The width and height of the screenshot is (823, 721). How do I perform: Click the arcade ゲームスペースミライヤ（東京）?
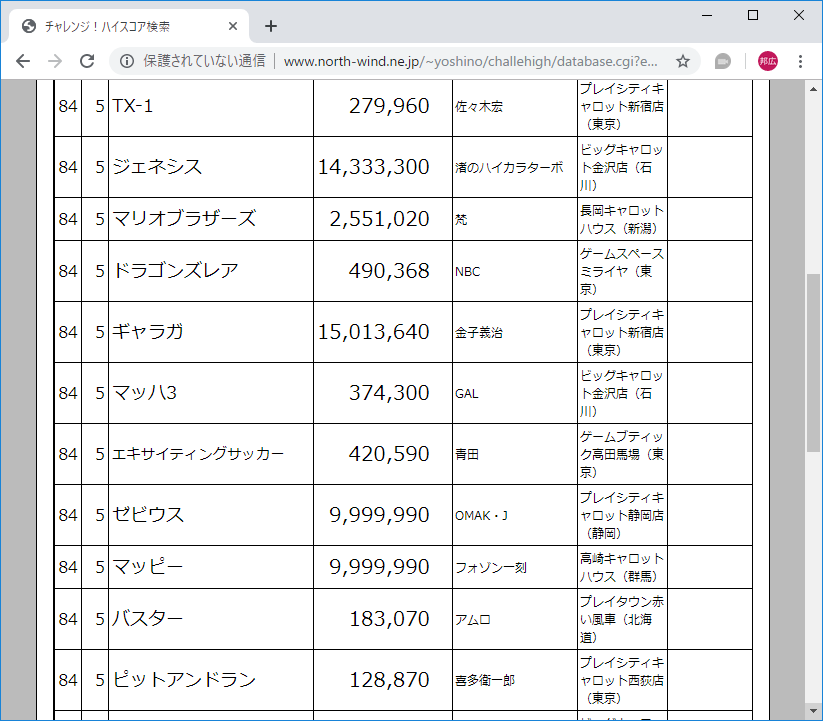(622, 271)
